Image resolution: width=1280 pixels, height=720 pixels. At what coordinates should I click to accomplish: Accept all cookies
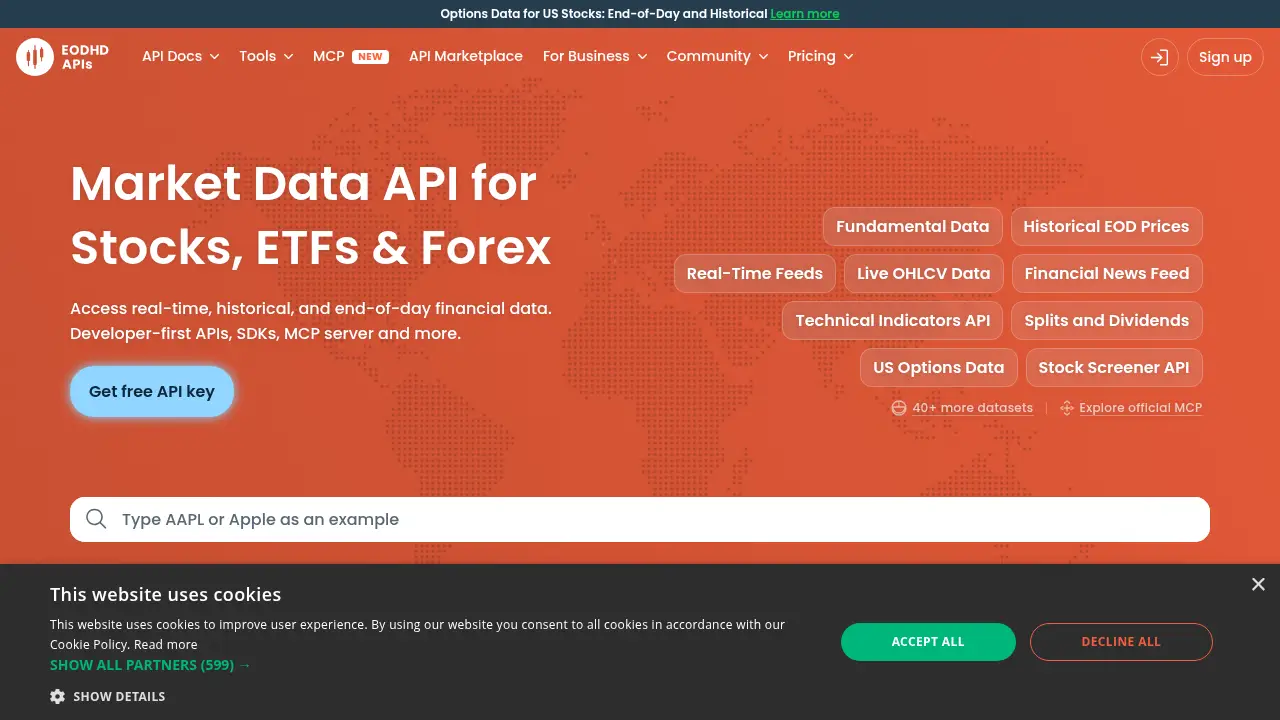pyautogui.click(x=928, y=642)
